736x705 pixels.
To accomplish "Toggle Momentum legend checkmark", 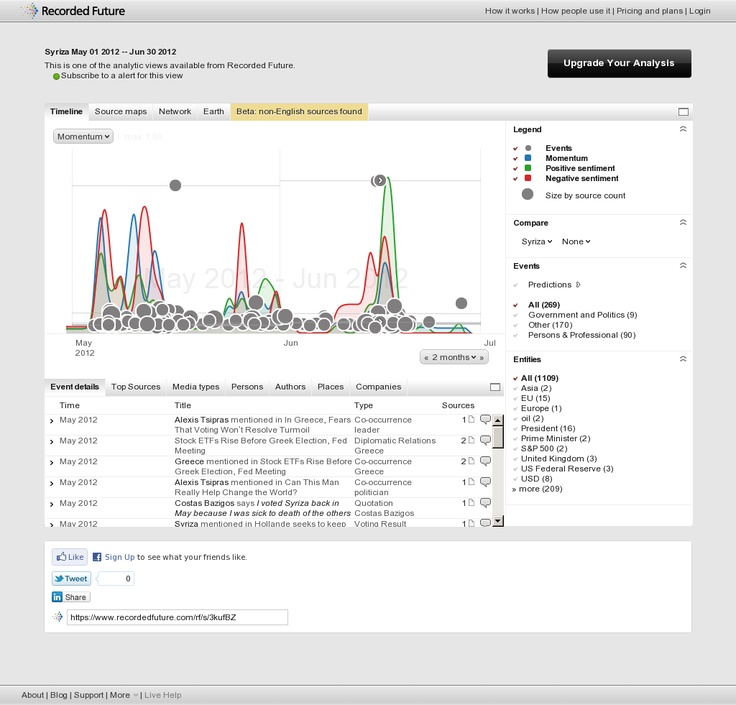I will pos(515,159).
